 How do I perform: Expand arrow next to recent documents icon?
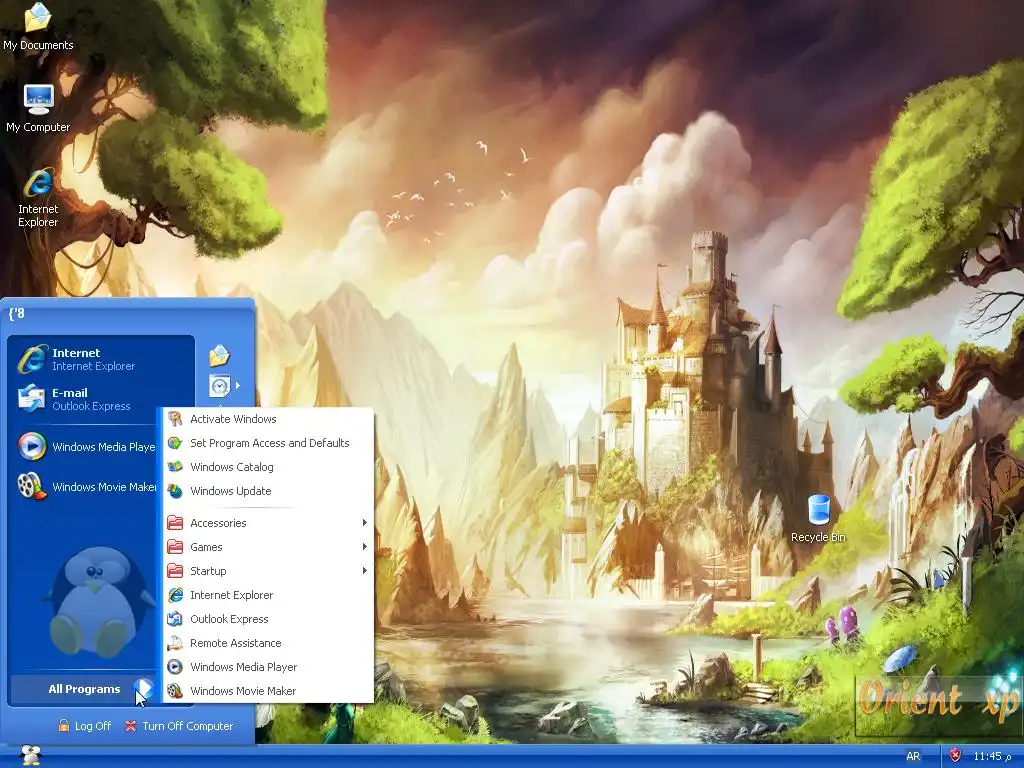(x=238, y=386)
